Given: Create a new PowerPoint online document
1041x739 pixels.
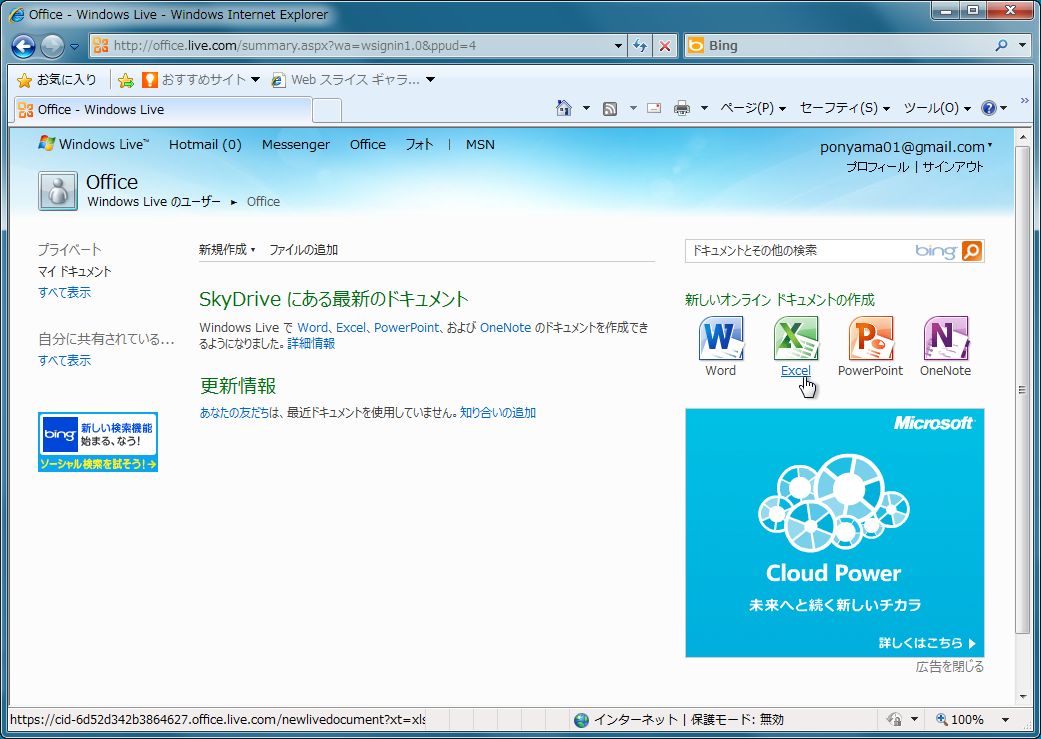Looking at the screenshot, I should click(x=870, y=347).
